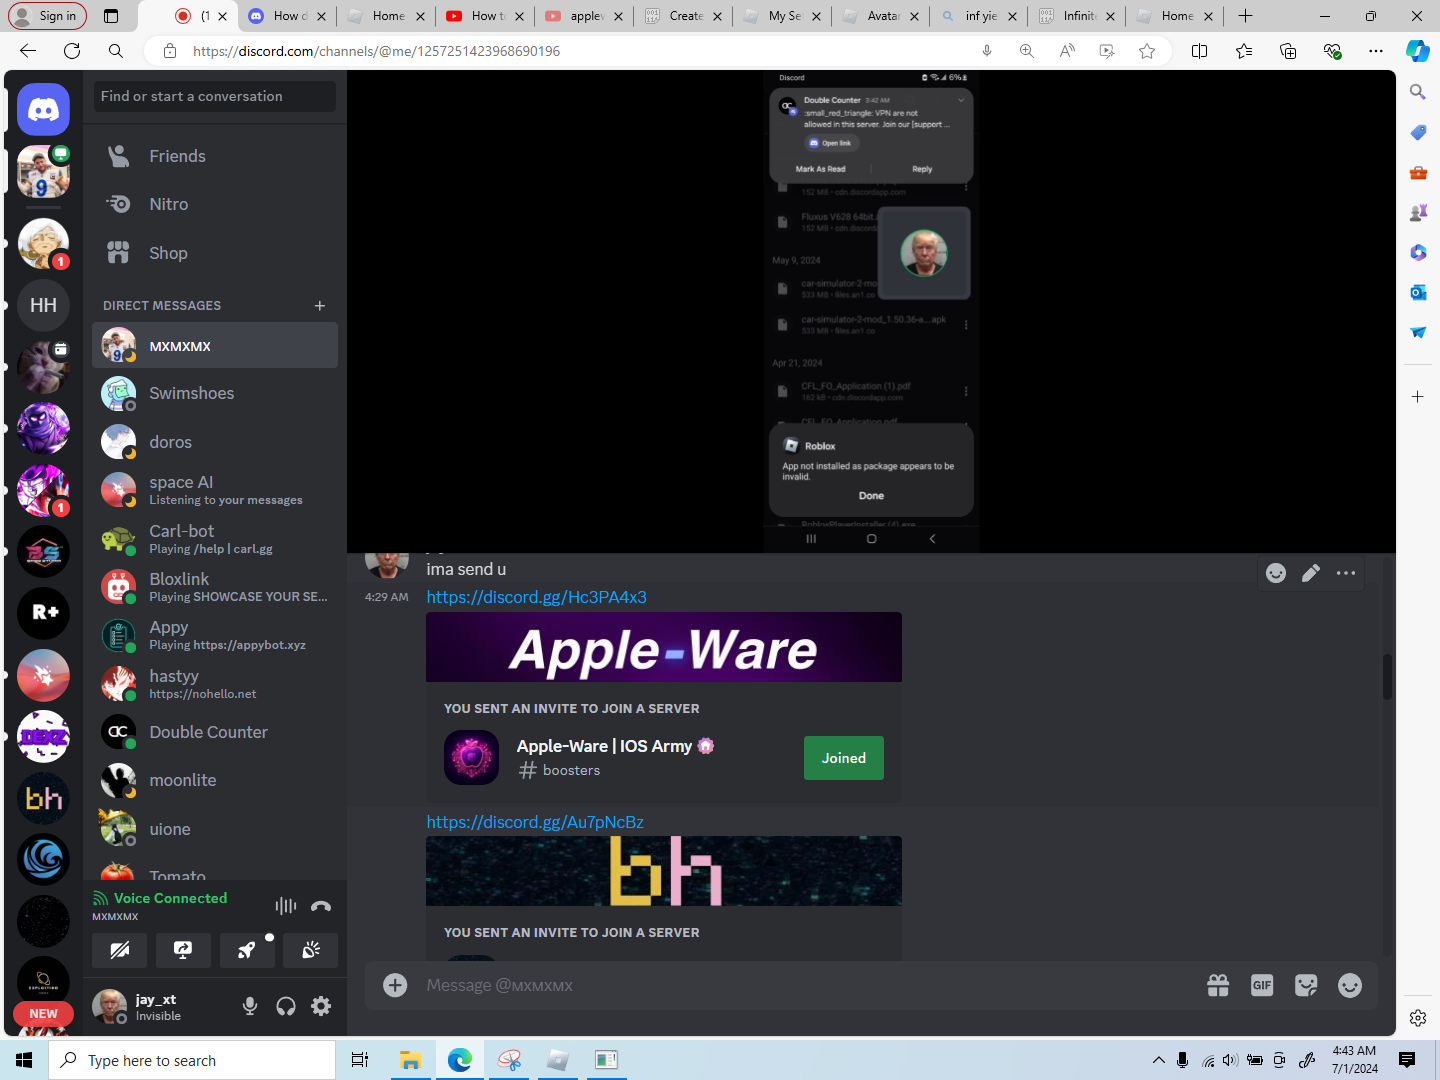Open the Voice Connected status text
Image resolution: width=1440 pixels, height=1080 pixels.
pos(170,898)
